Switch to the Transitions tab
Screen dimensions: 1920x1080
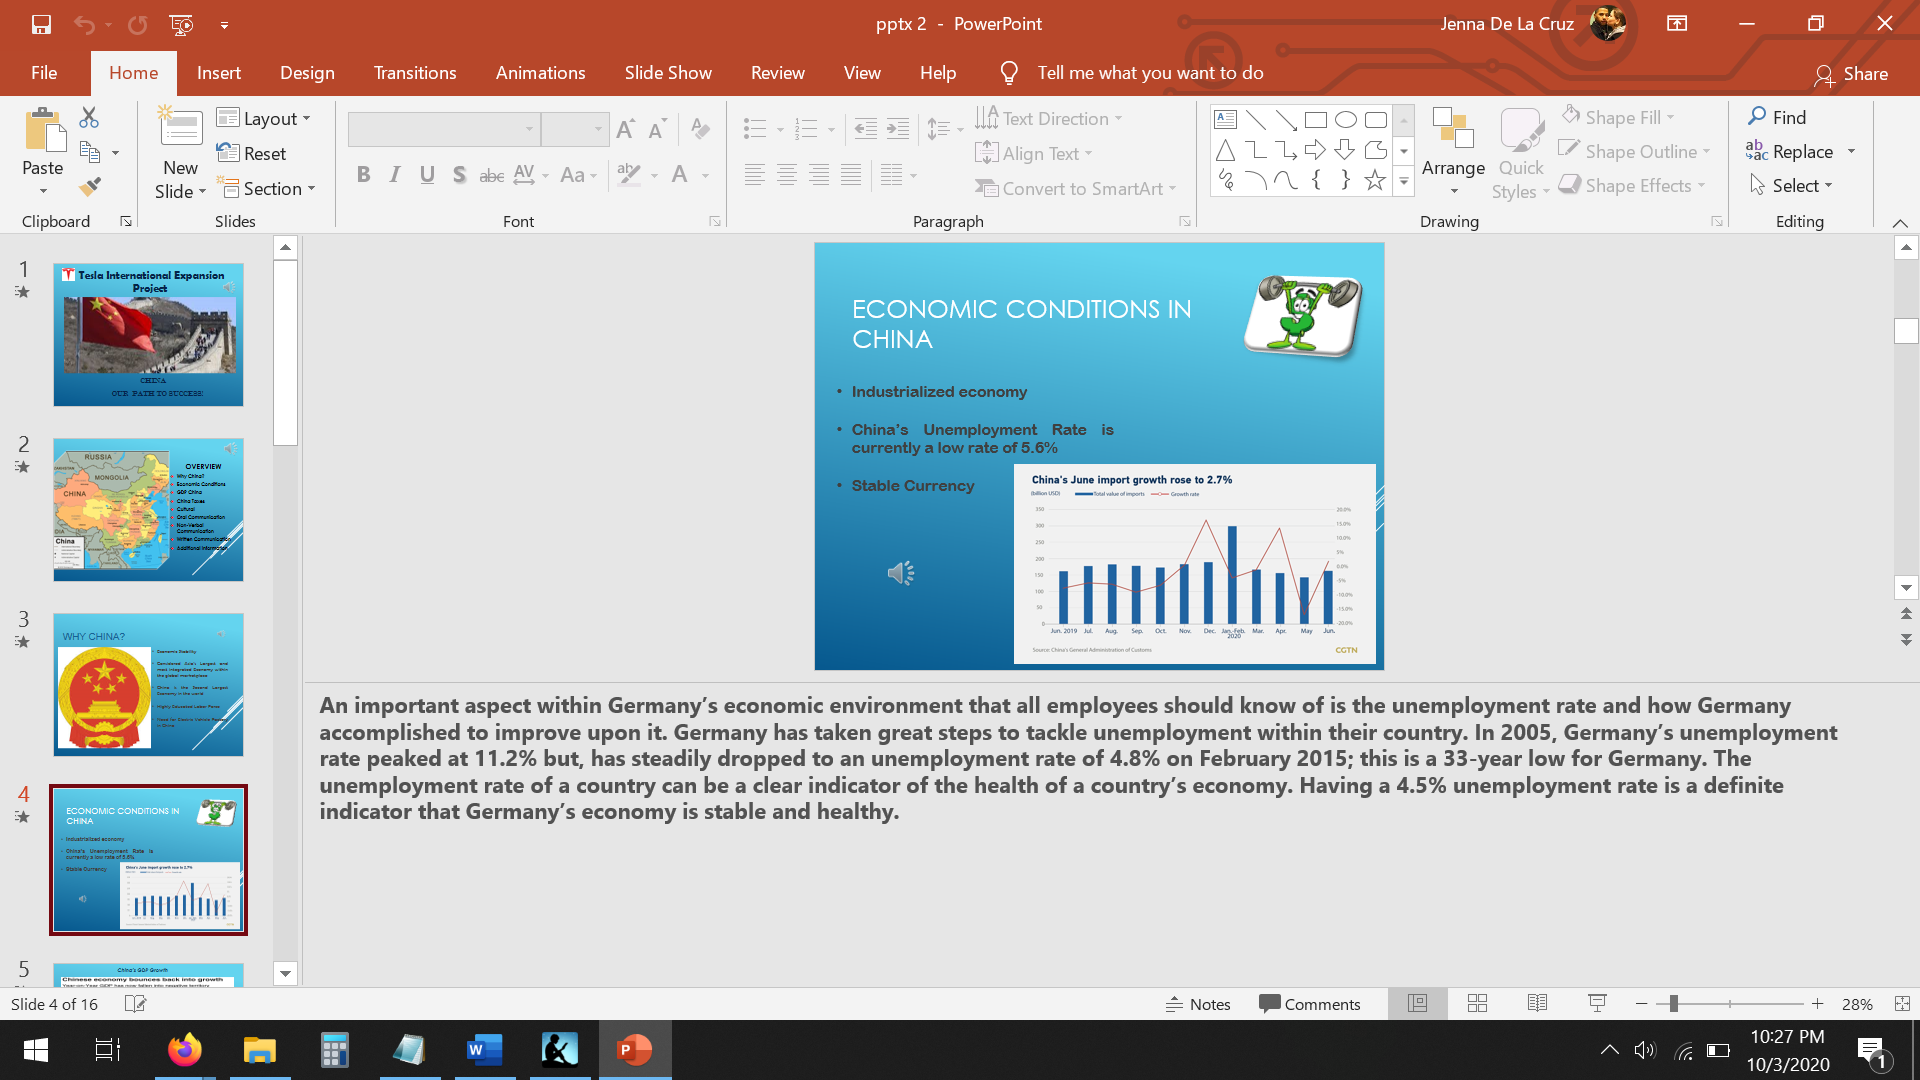tap(414, 72)
